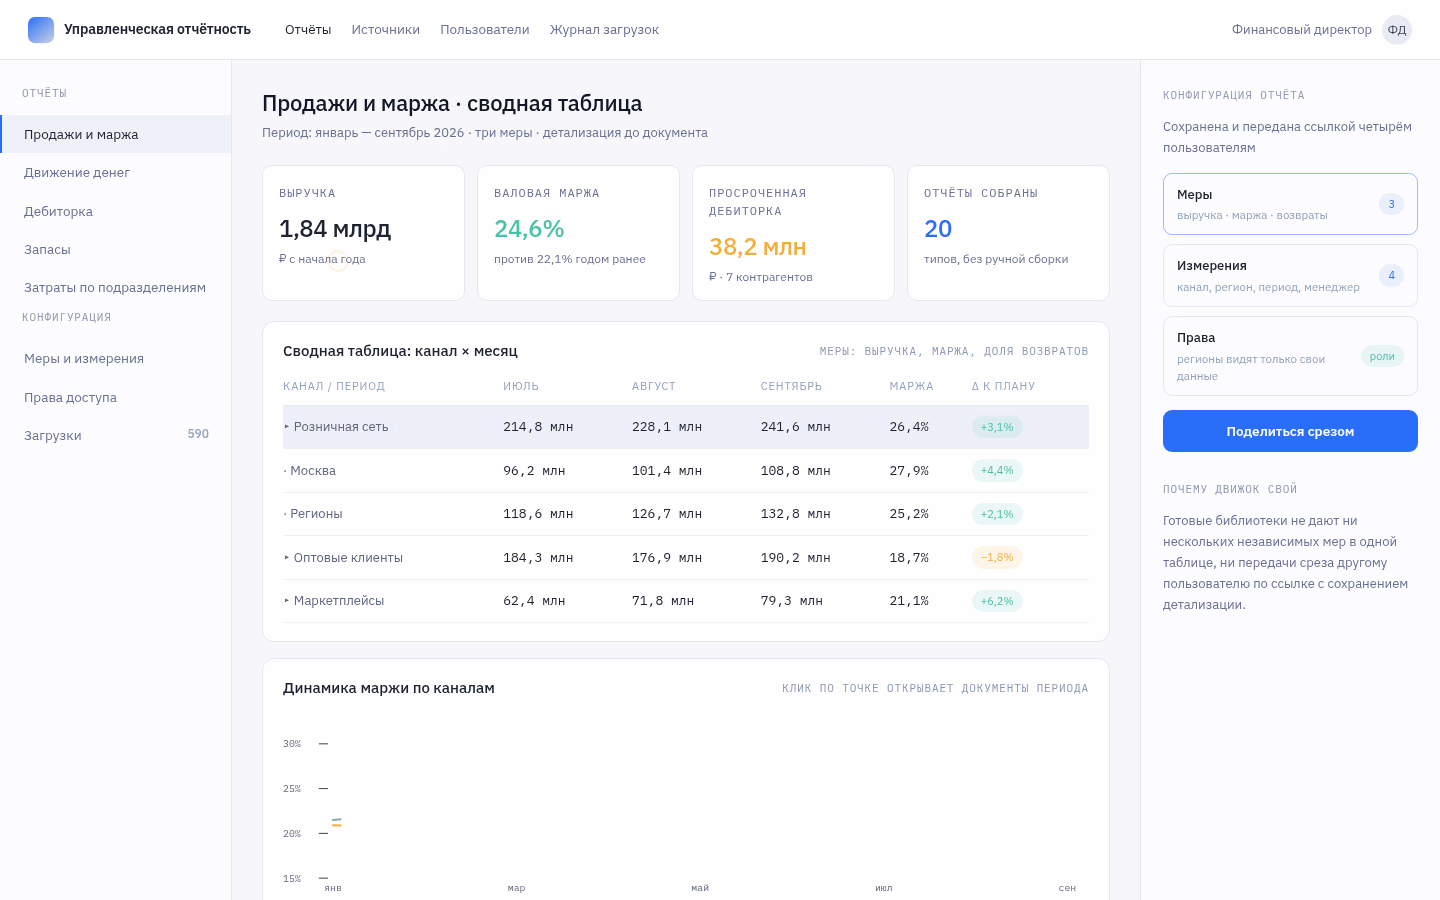Image resolution: width=1440 pixels, height=900 pixels.
Task: Expand the Оптовые клиенты row
Action: [286, 558]
